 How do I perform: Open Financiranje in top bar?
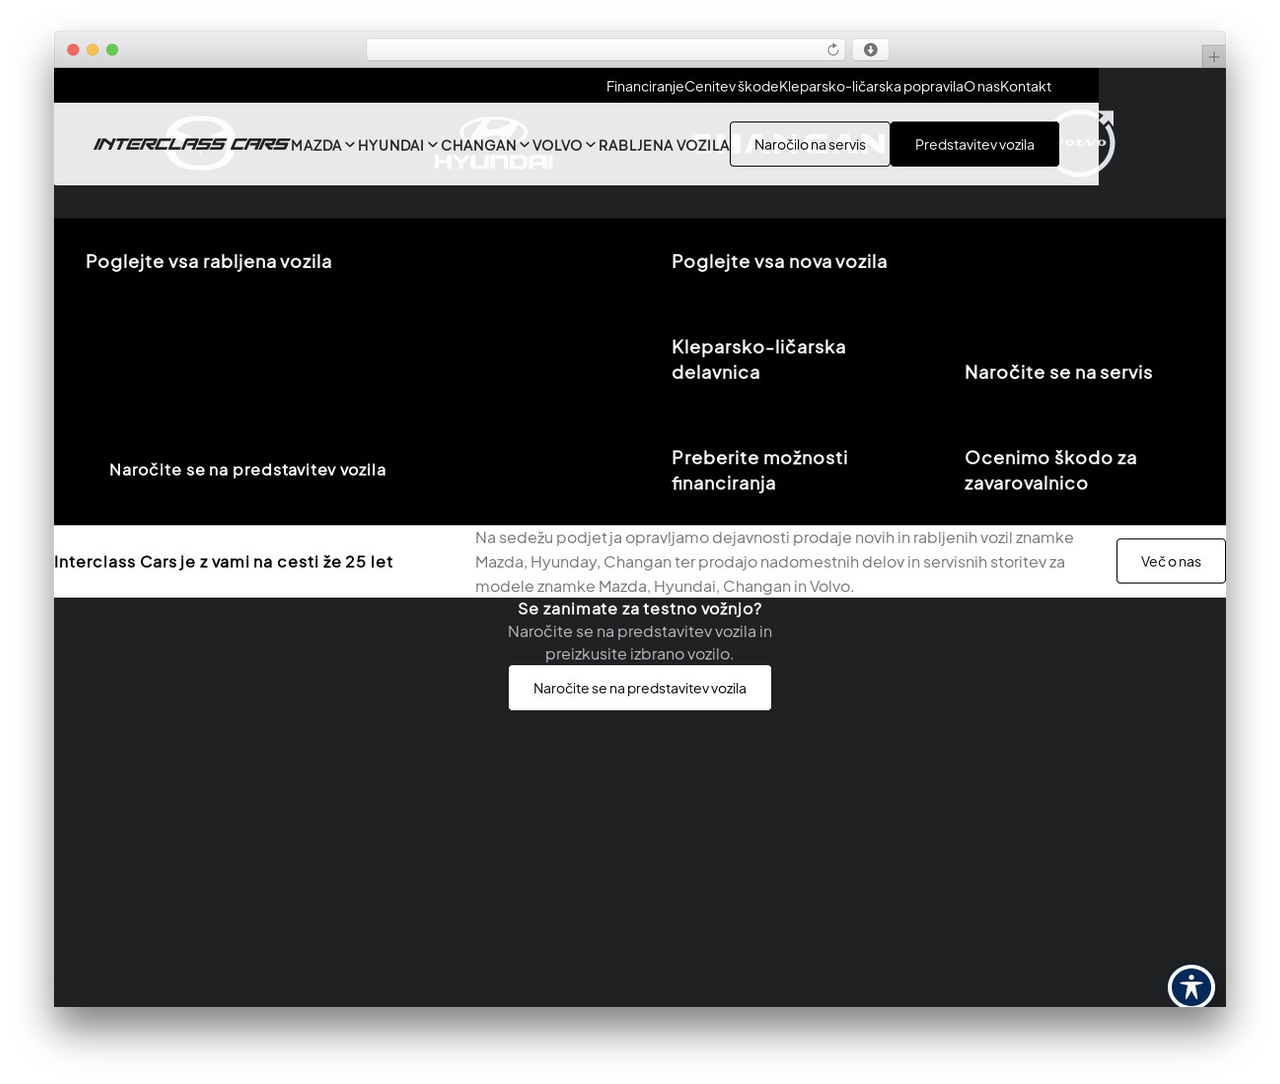coord(645,86)
